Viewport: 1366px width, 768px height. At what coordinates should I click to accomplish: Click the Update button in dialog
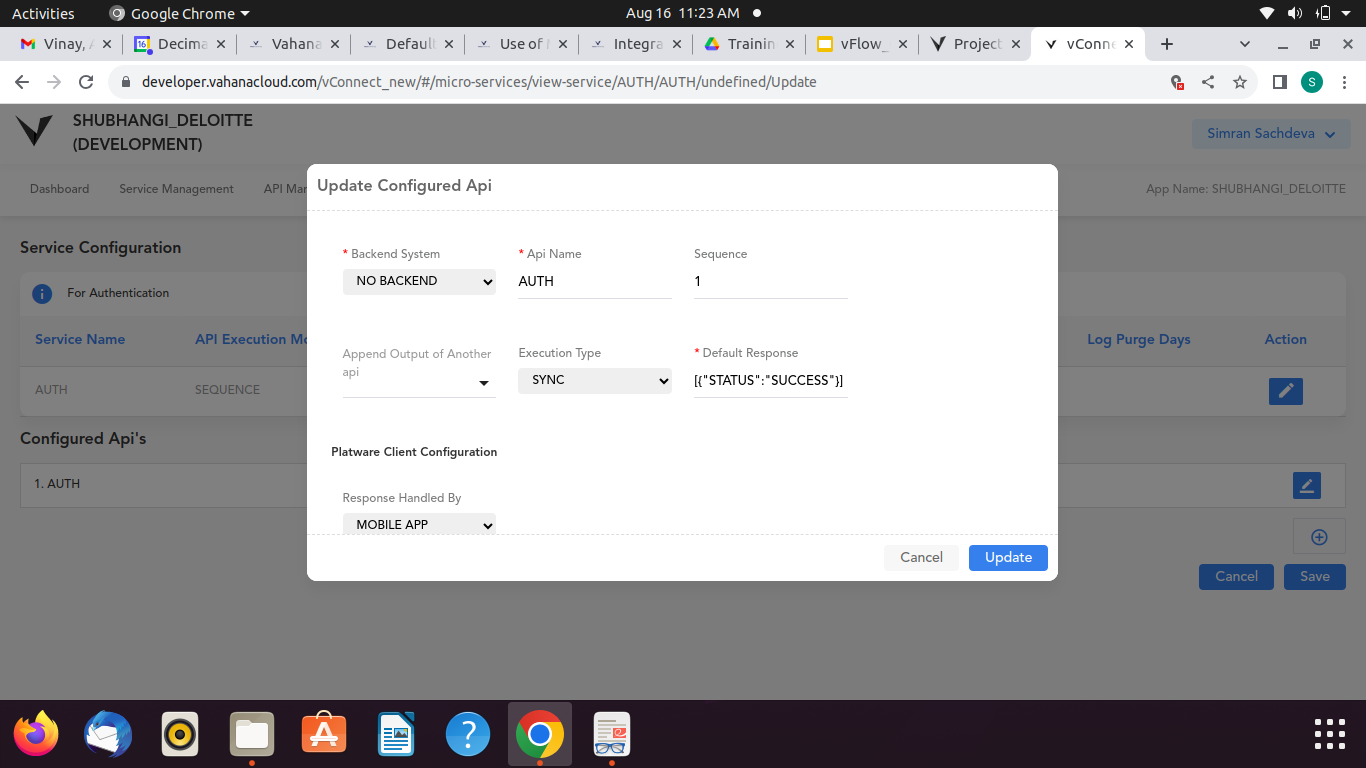pyautogui.click(x=1007, y=558)
